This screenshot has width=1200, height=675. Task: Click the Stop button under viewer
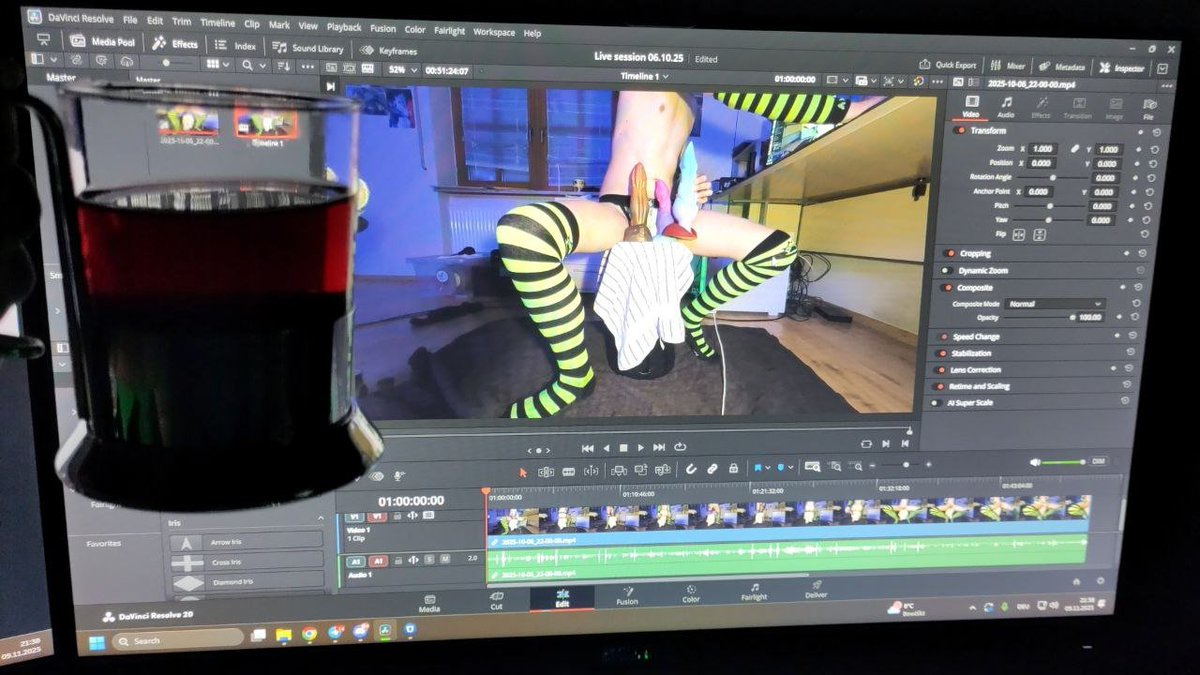click(623, 447)
